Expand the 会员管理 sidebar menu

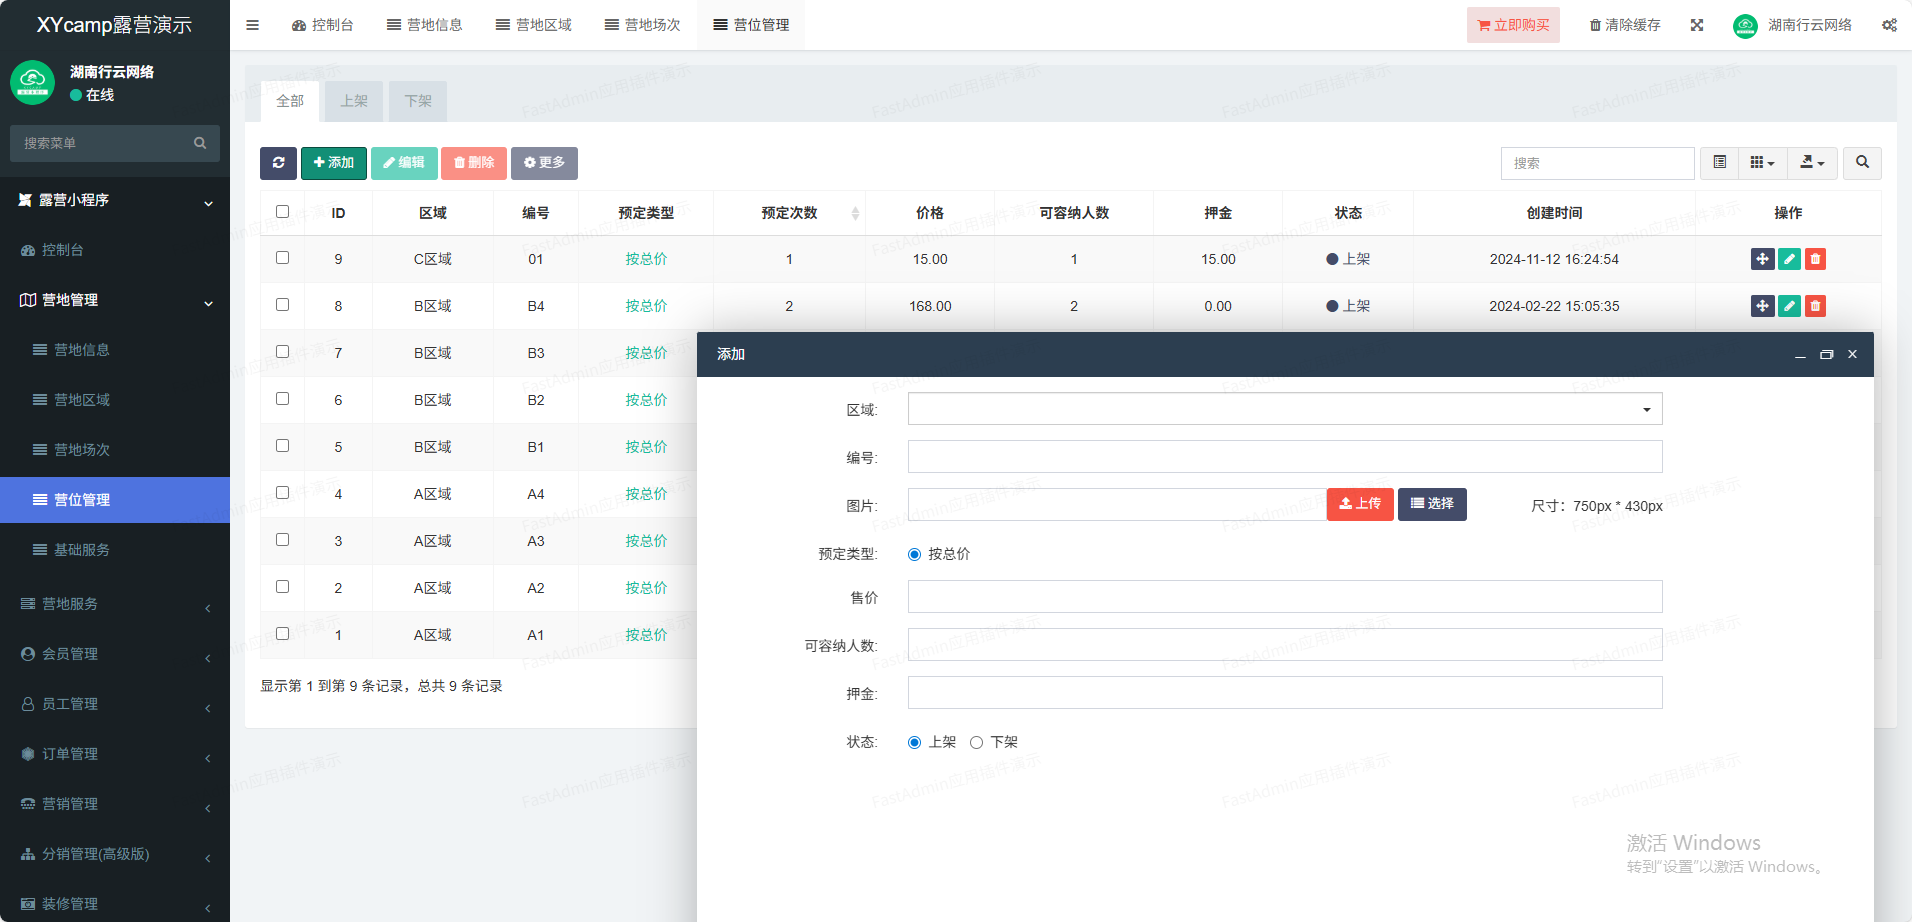click(115, 654)
